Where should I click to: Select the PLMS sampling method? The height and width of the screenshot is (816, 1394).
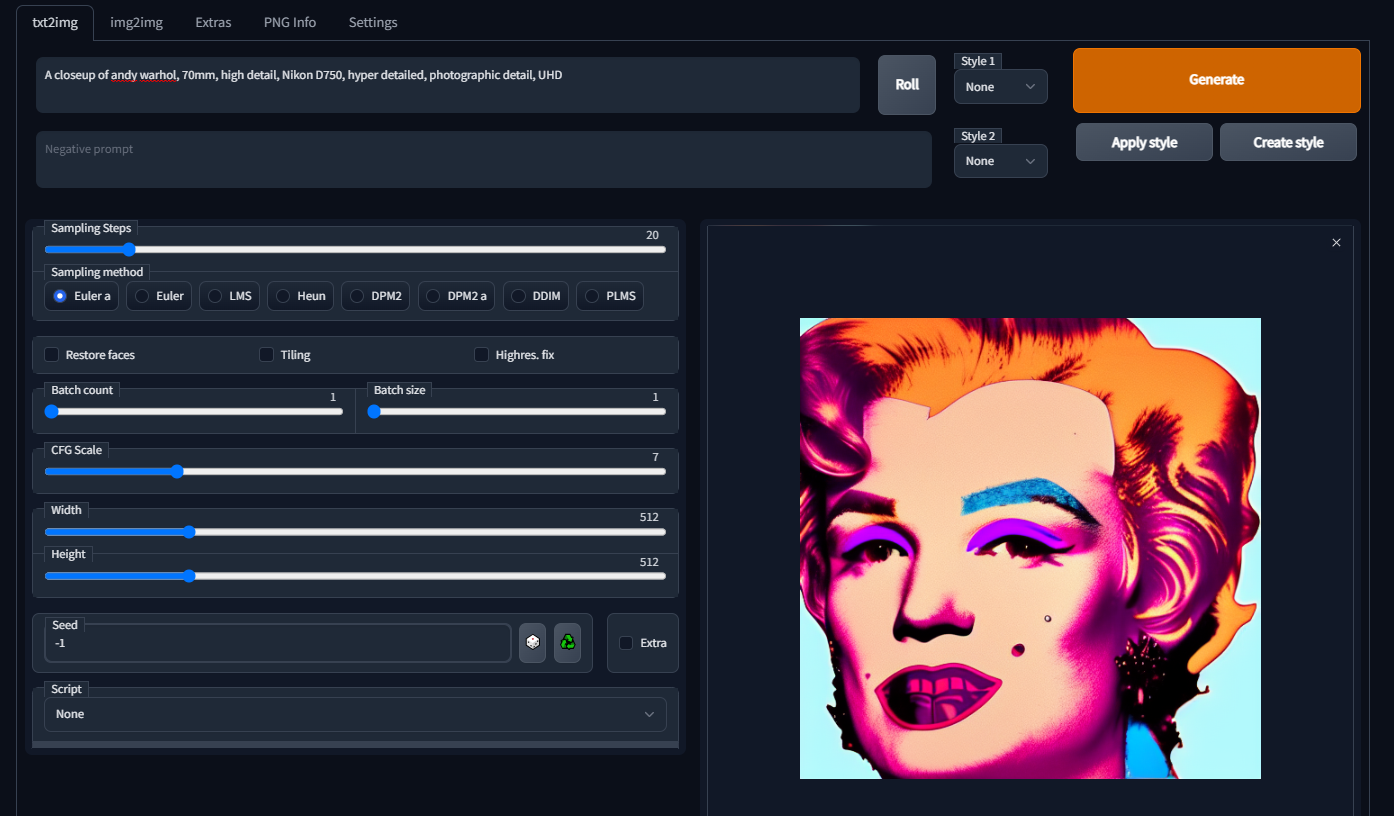[610, 296]
